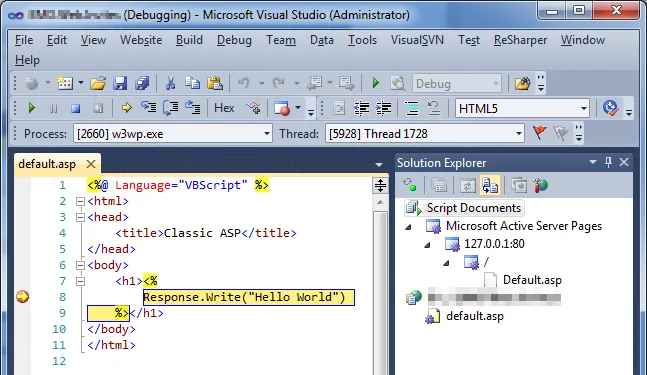Click the current statement arrow in line 8 margin
Image resolution: width=647 pixels, height=375 pixels.
(x=22, y=297)
